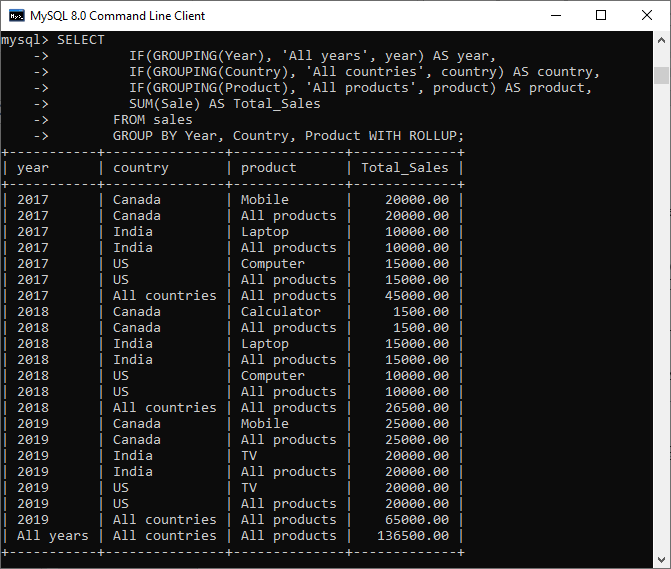
Task: Click 'All countries' in the 2018 row
Action: point(165,408)
